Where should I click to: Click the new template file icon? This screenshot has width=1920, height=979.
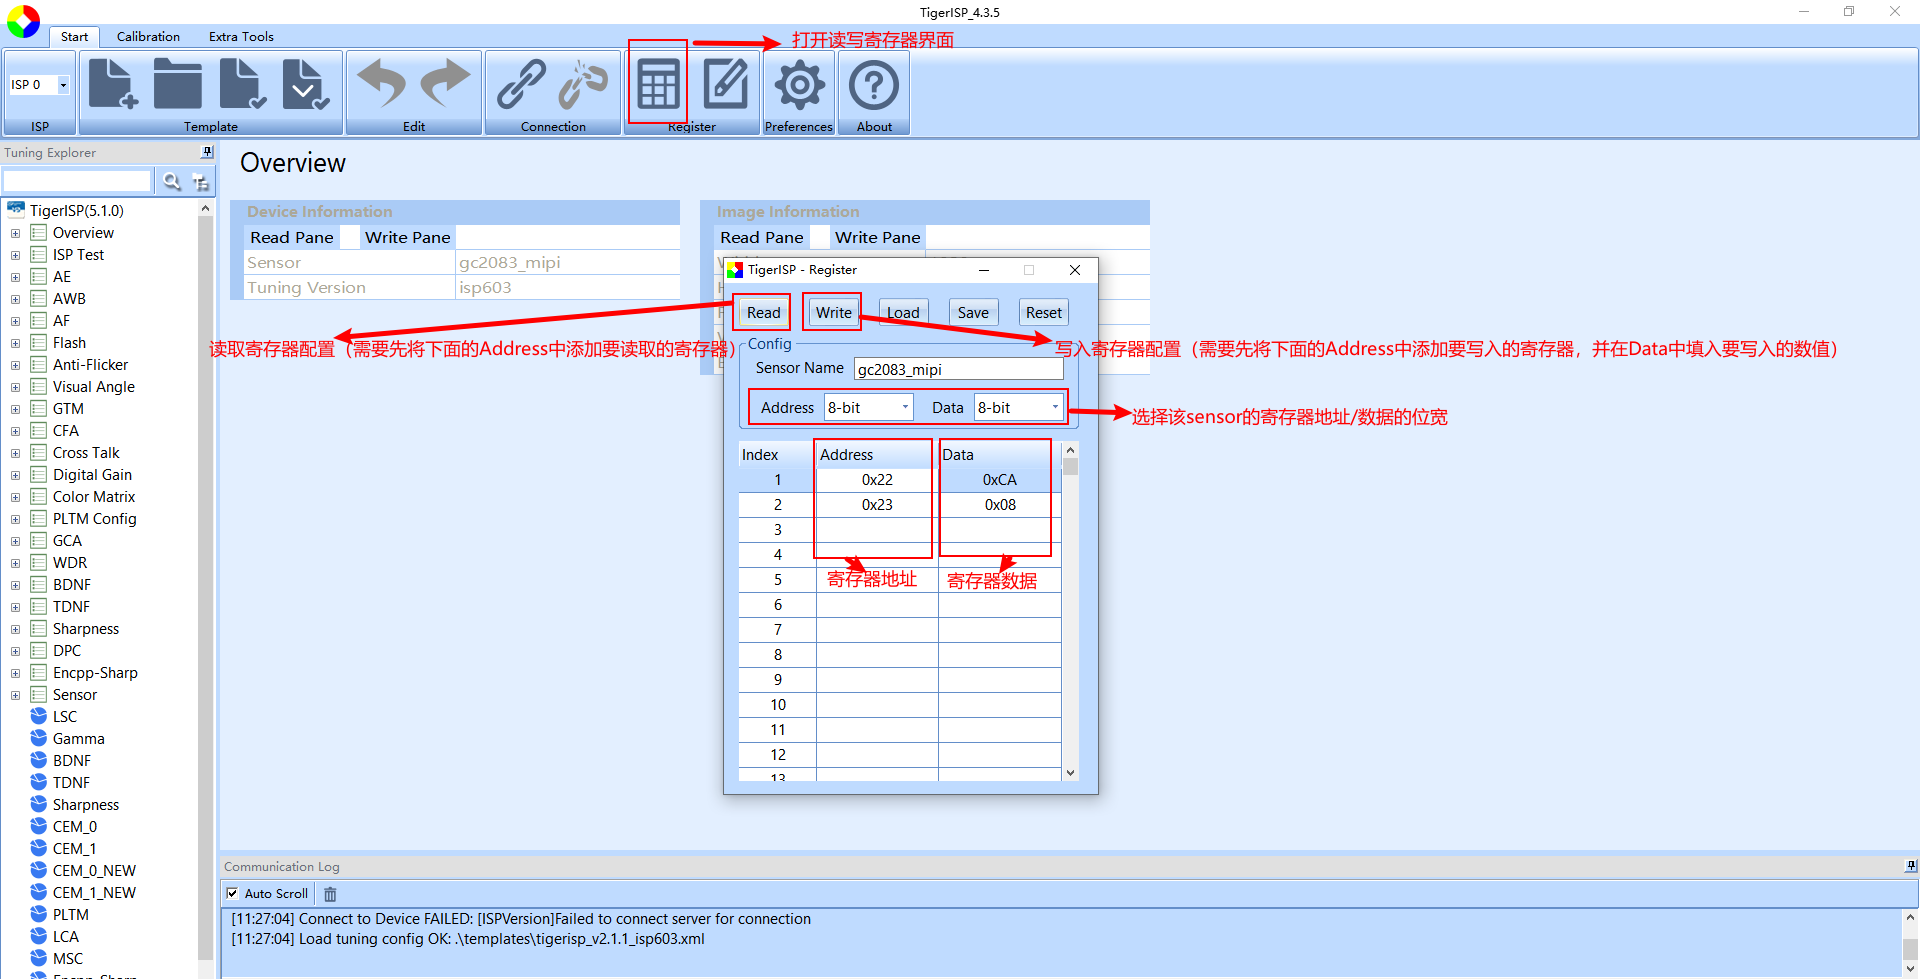click(112, 85)
